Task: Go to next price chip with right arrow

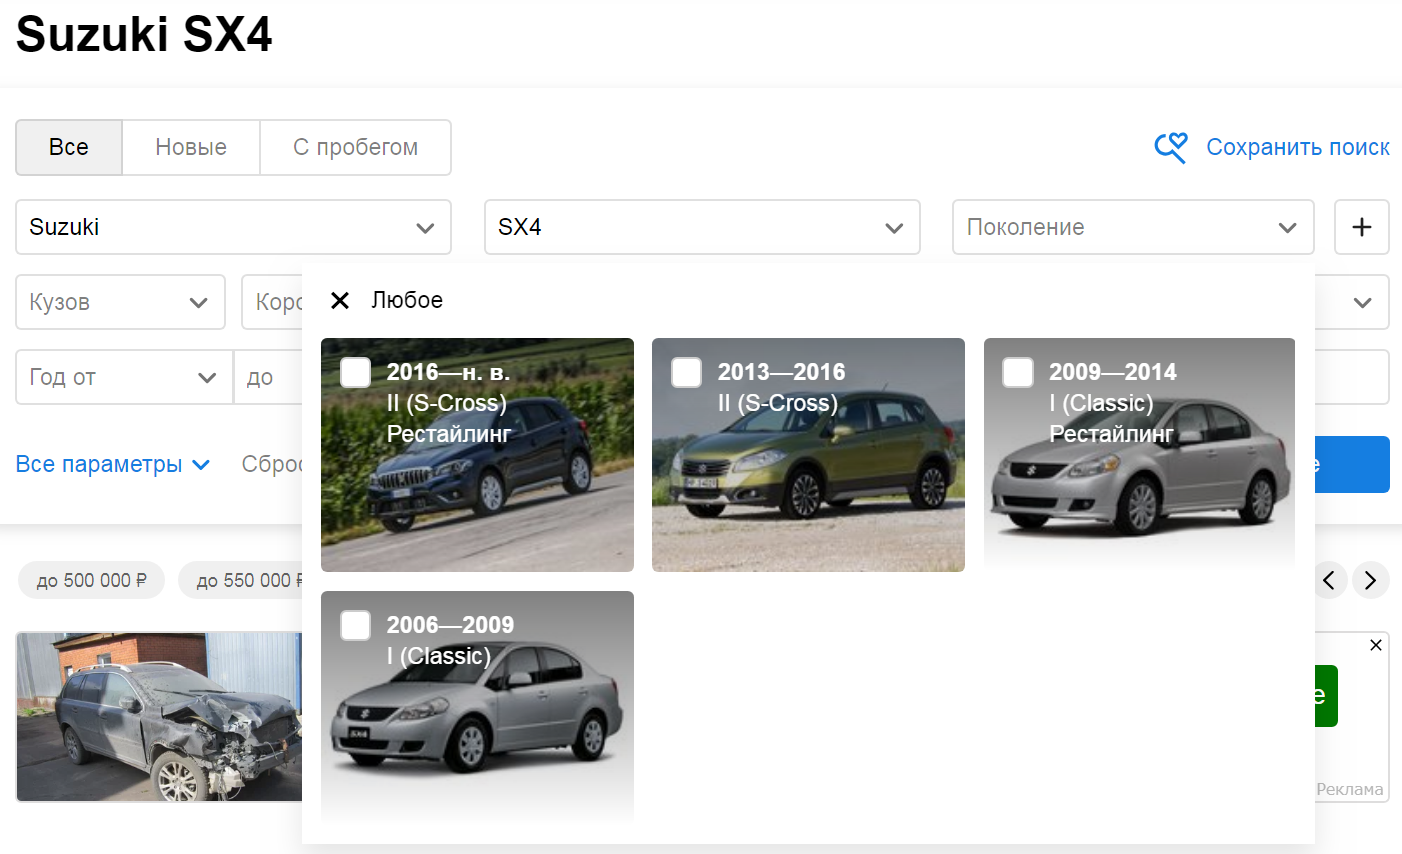Action: [1370, 580]
